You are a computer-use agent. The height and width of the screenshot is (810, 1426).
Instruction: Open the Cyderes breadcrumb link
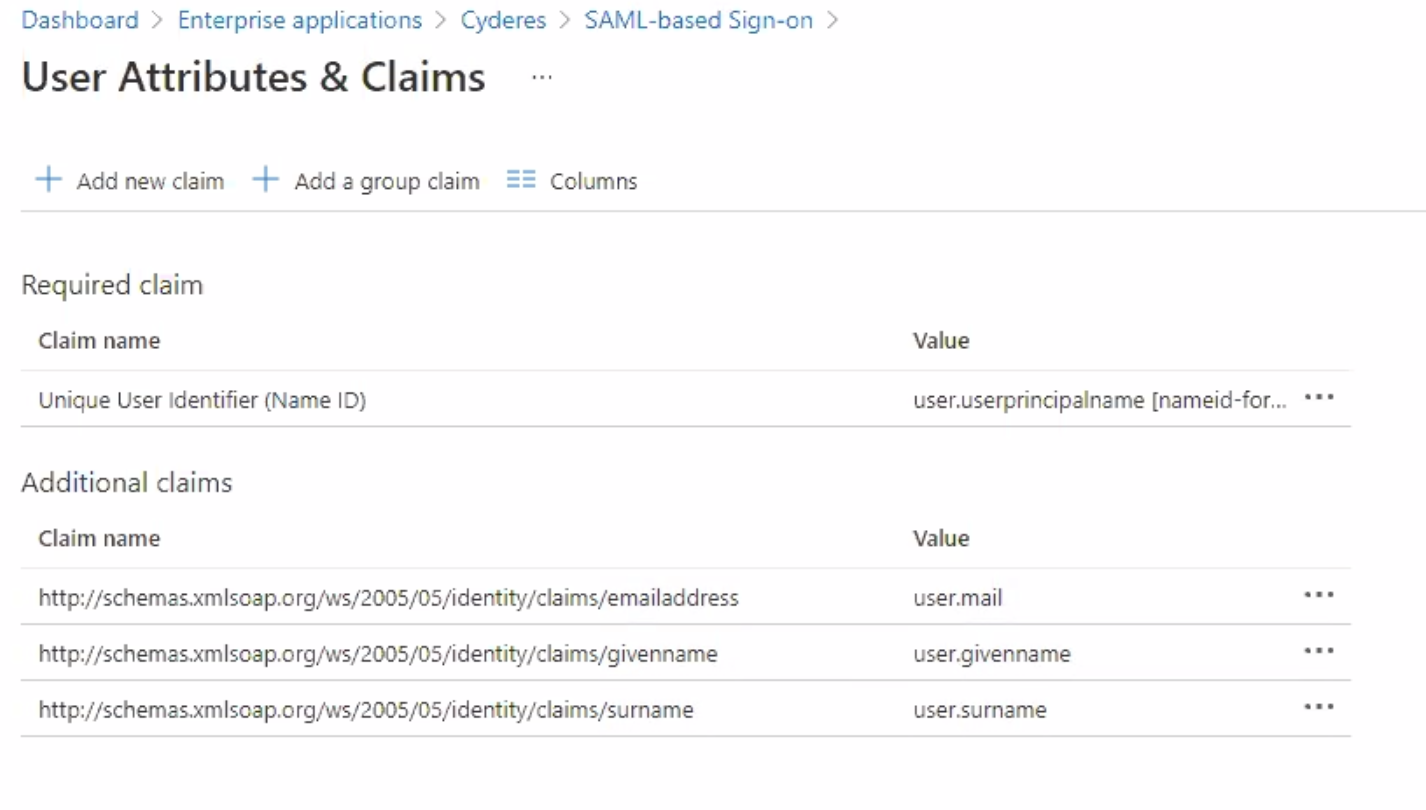point(503,20)
